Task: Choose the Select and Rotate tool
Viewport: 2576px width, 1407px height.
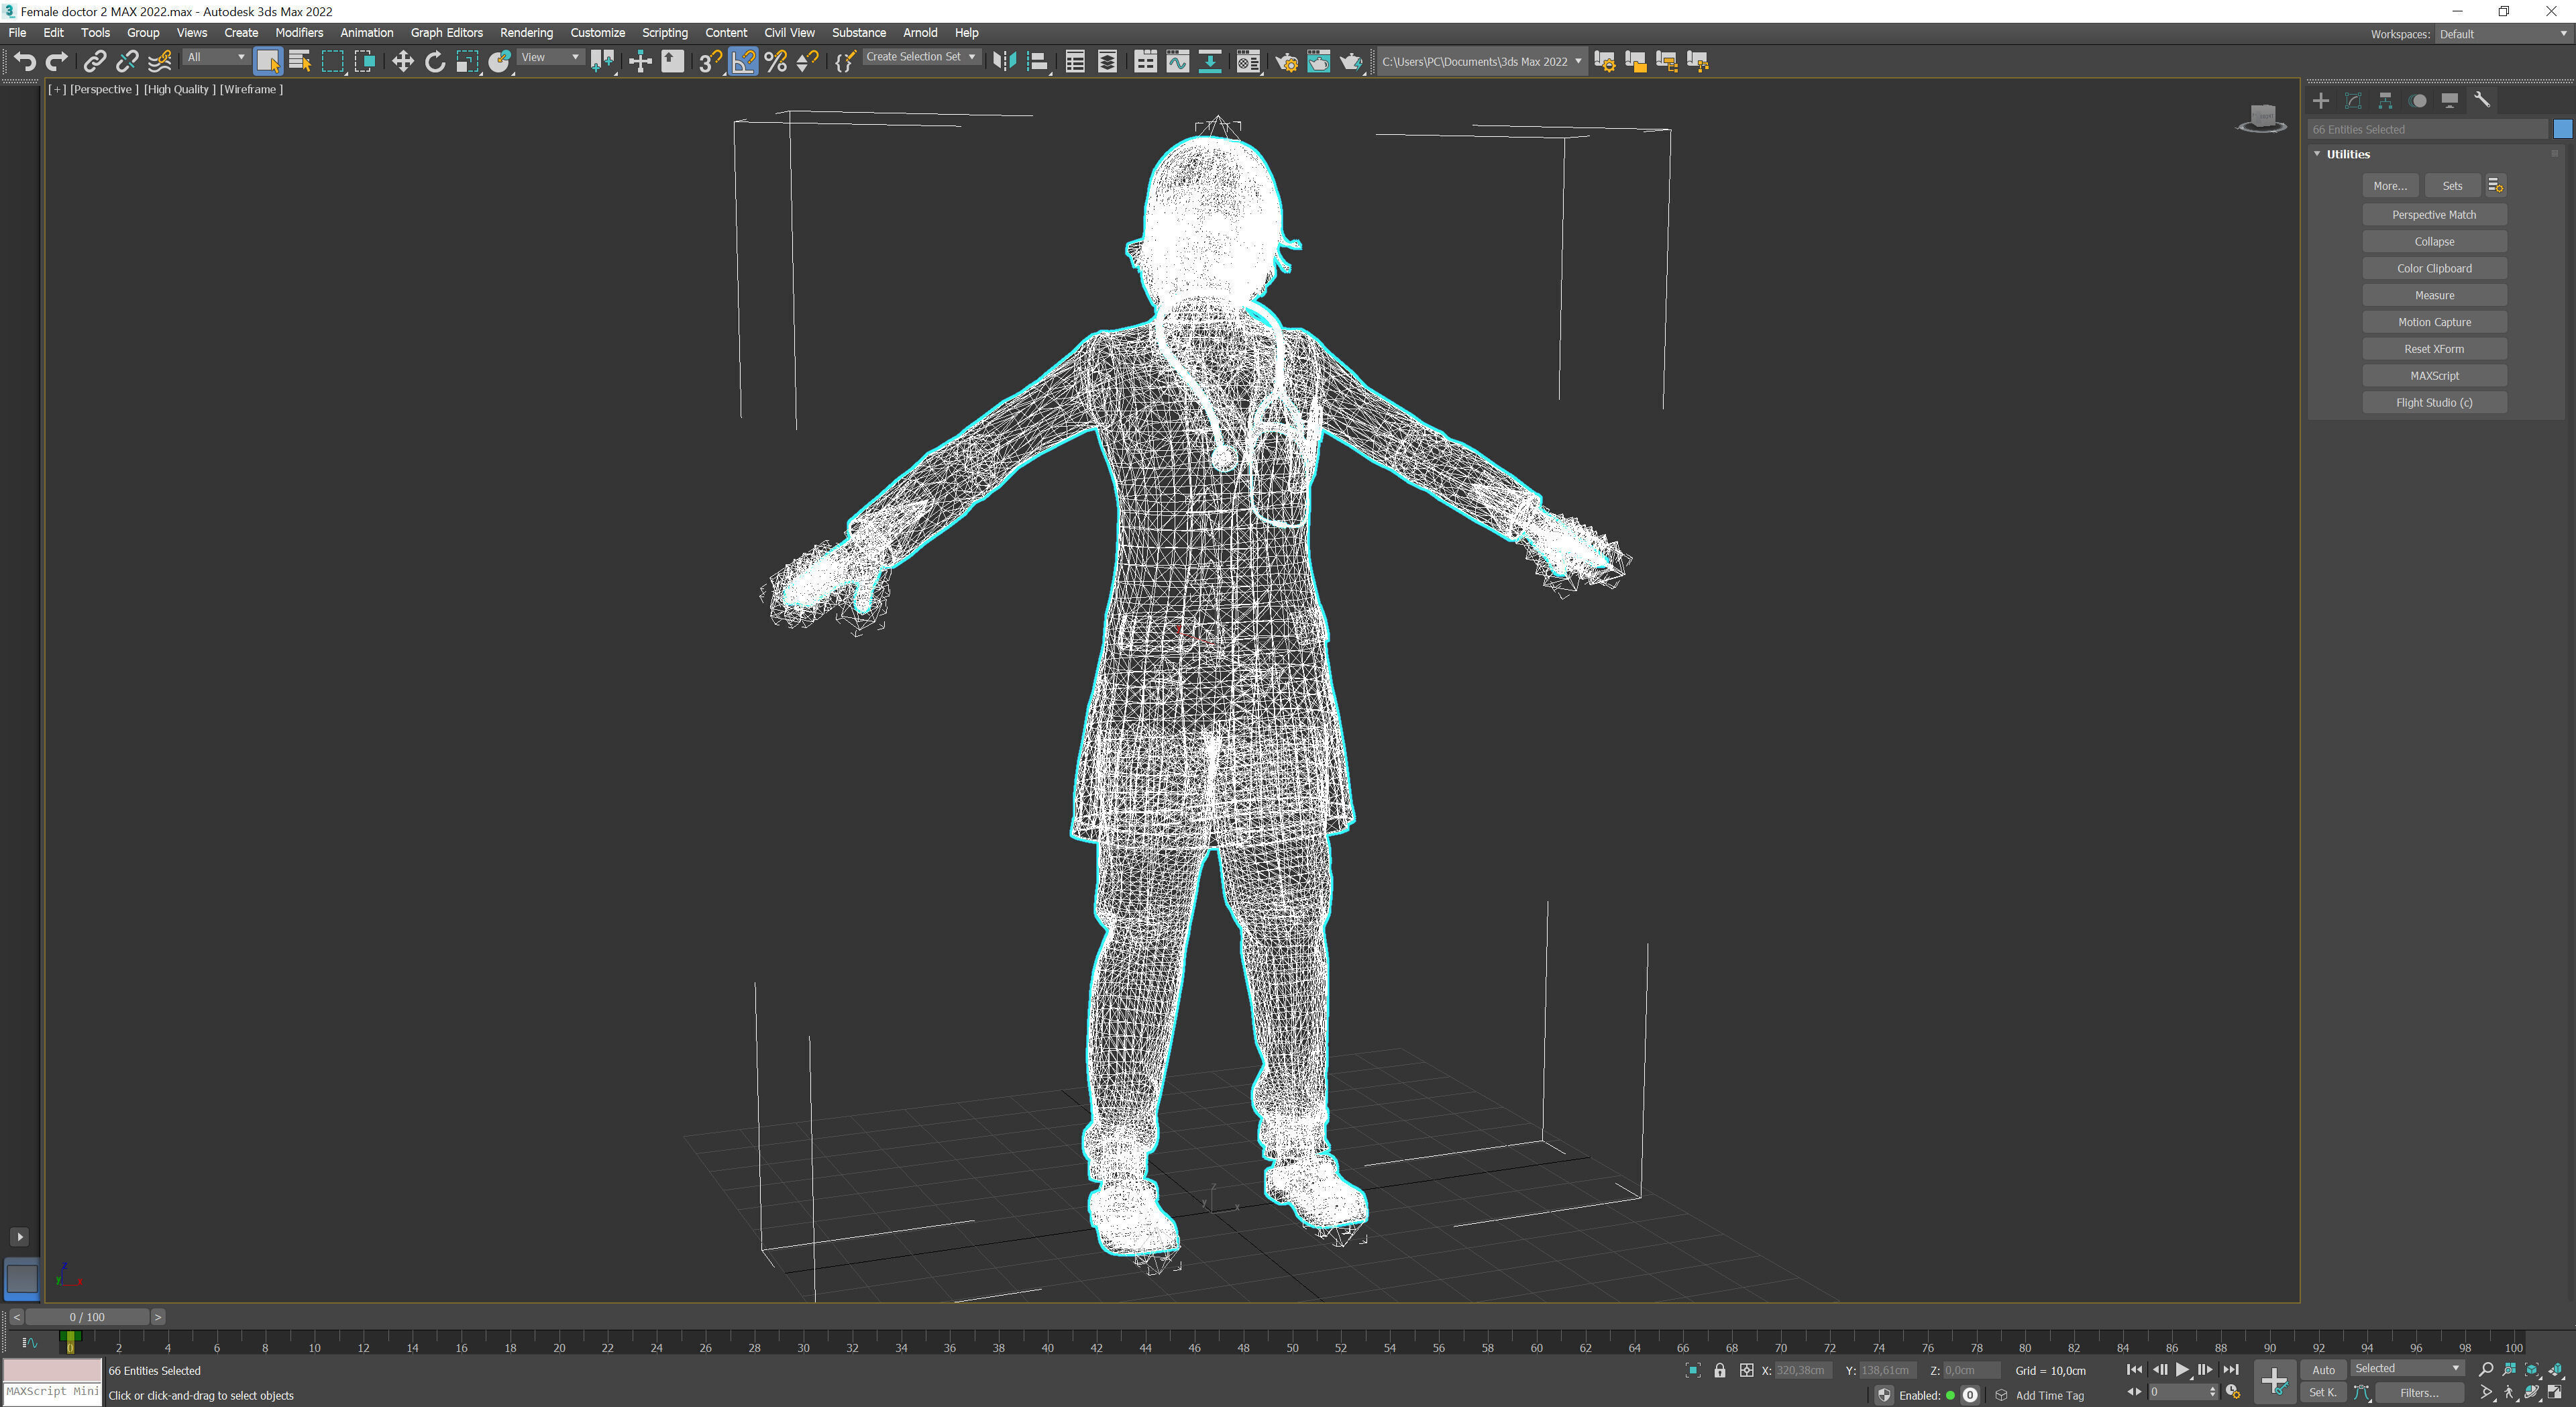Action: (435, 62)
